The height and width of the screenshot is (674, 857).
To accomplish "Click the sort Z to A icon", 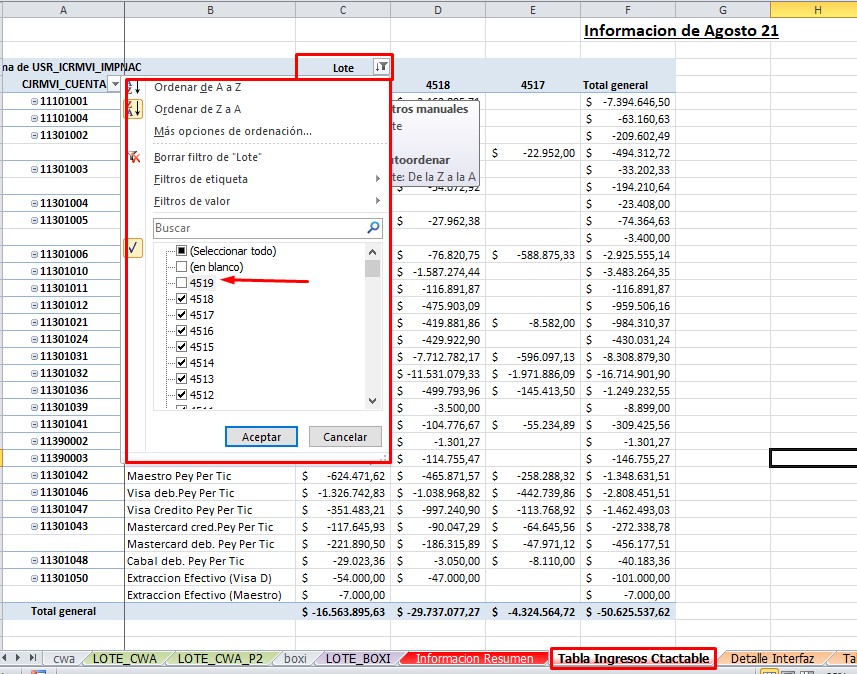I will (133, 109).
